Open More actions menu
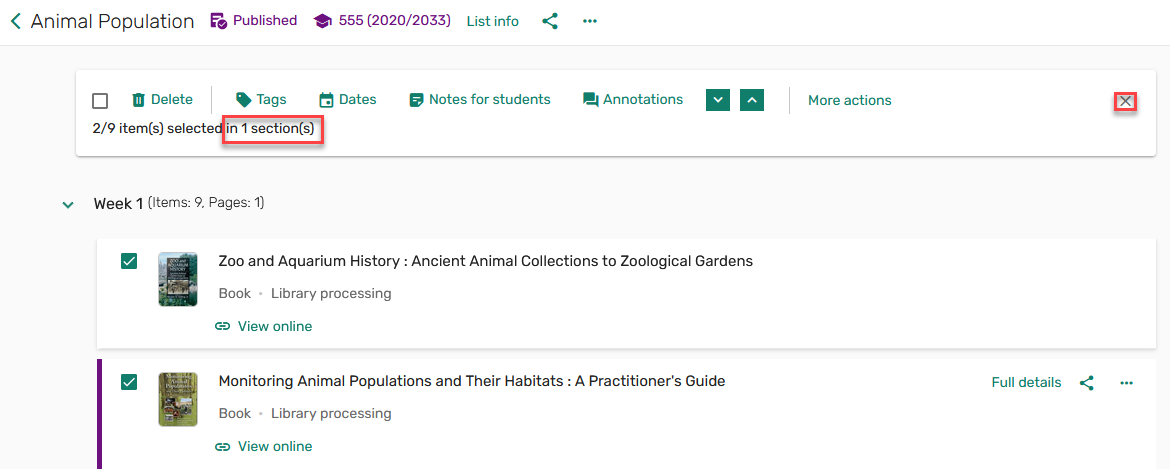Screen dimensions: 1170x469 [x=849, y=100]
